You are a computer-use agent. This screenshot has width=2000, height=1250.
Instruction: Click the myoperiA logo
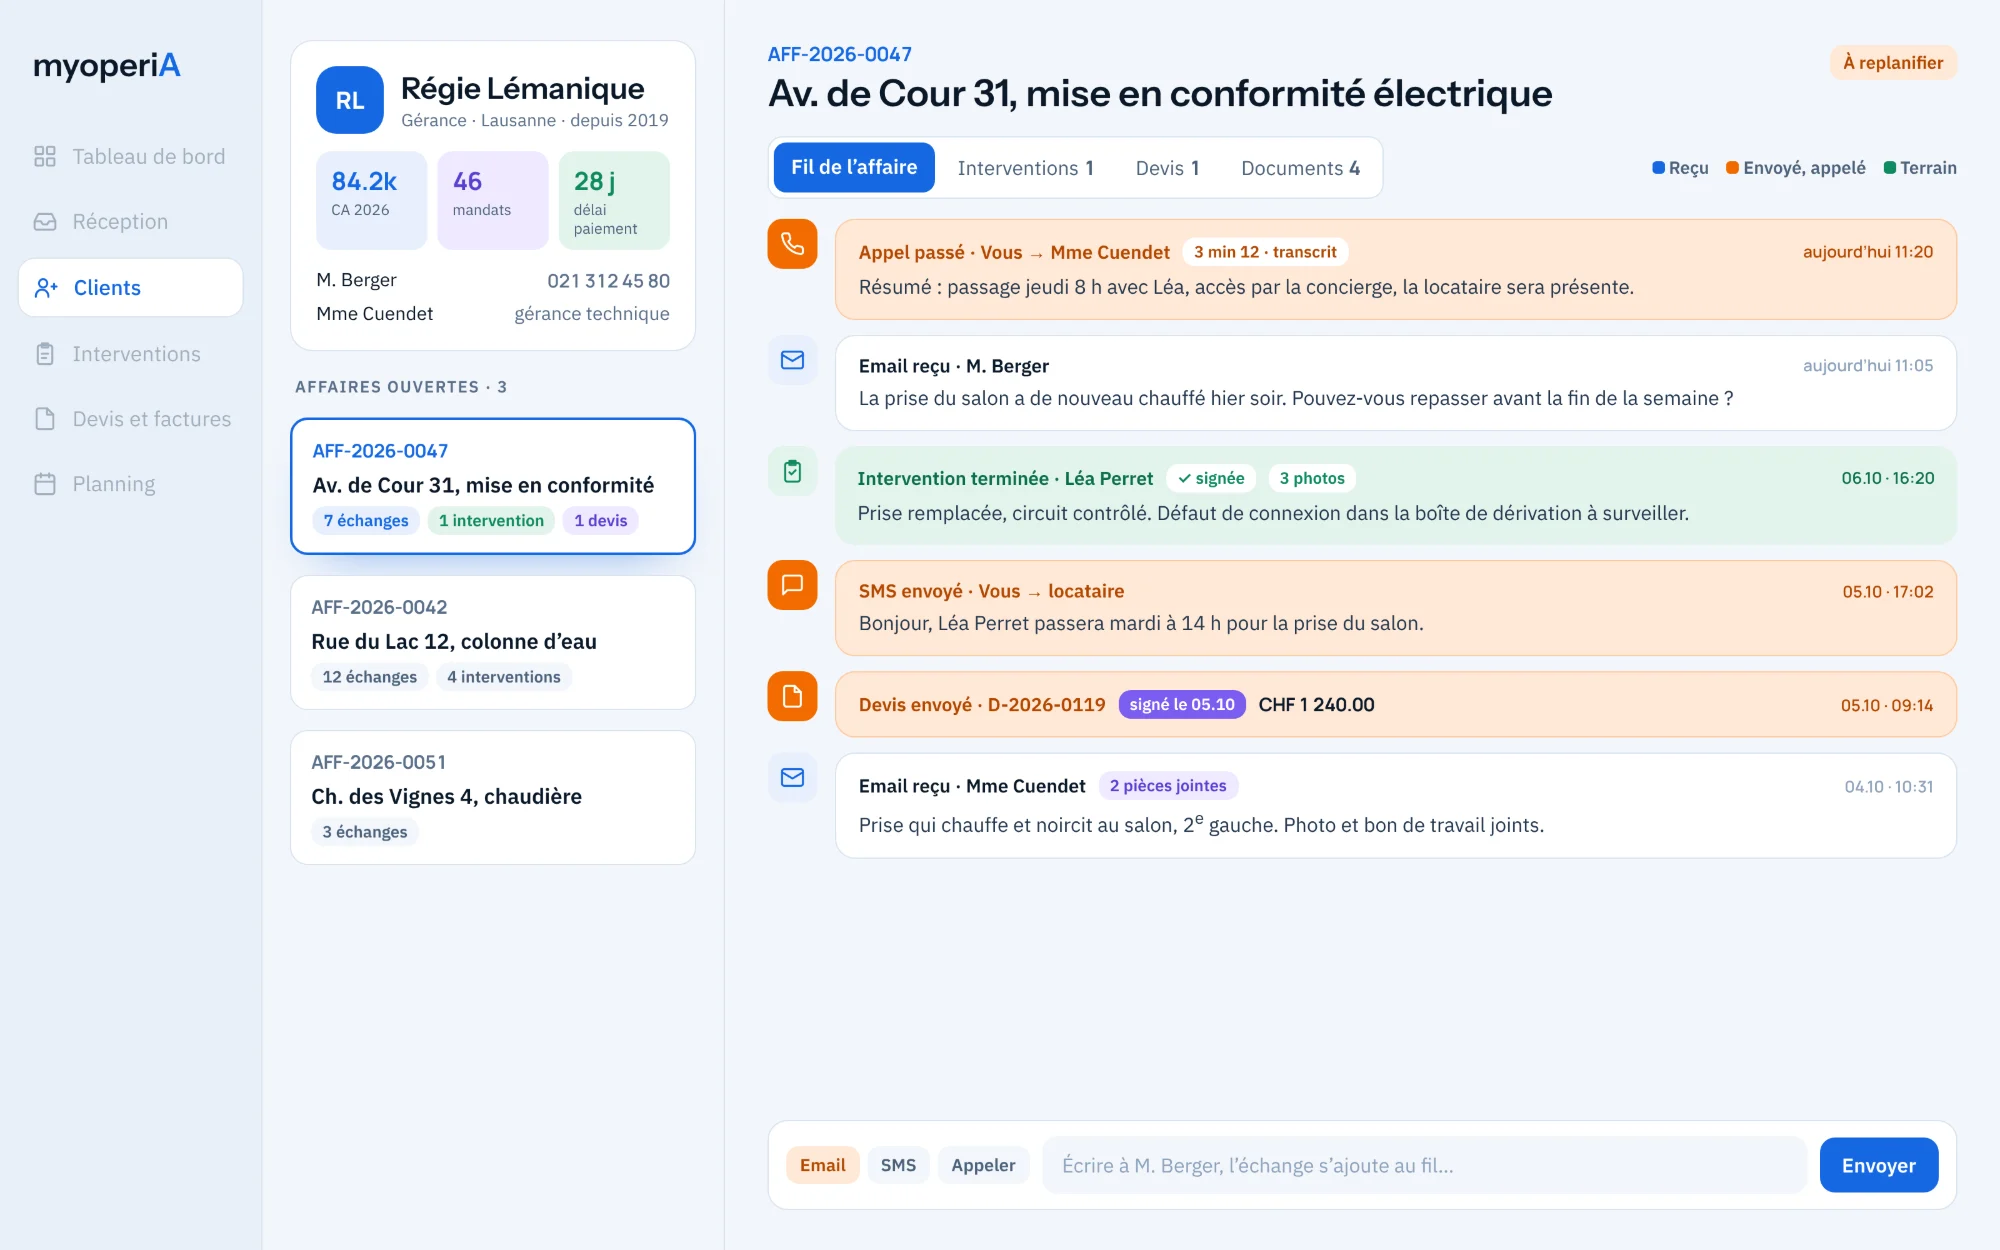pos(107,66)
